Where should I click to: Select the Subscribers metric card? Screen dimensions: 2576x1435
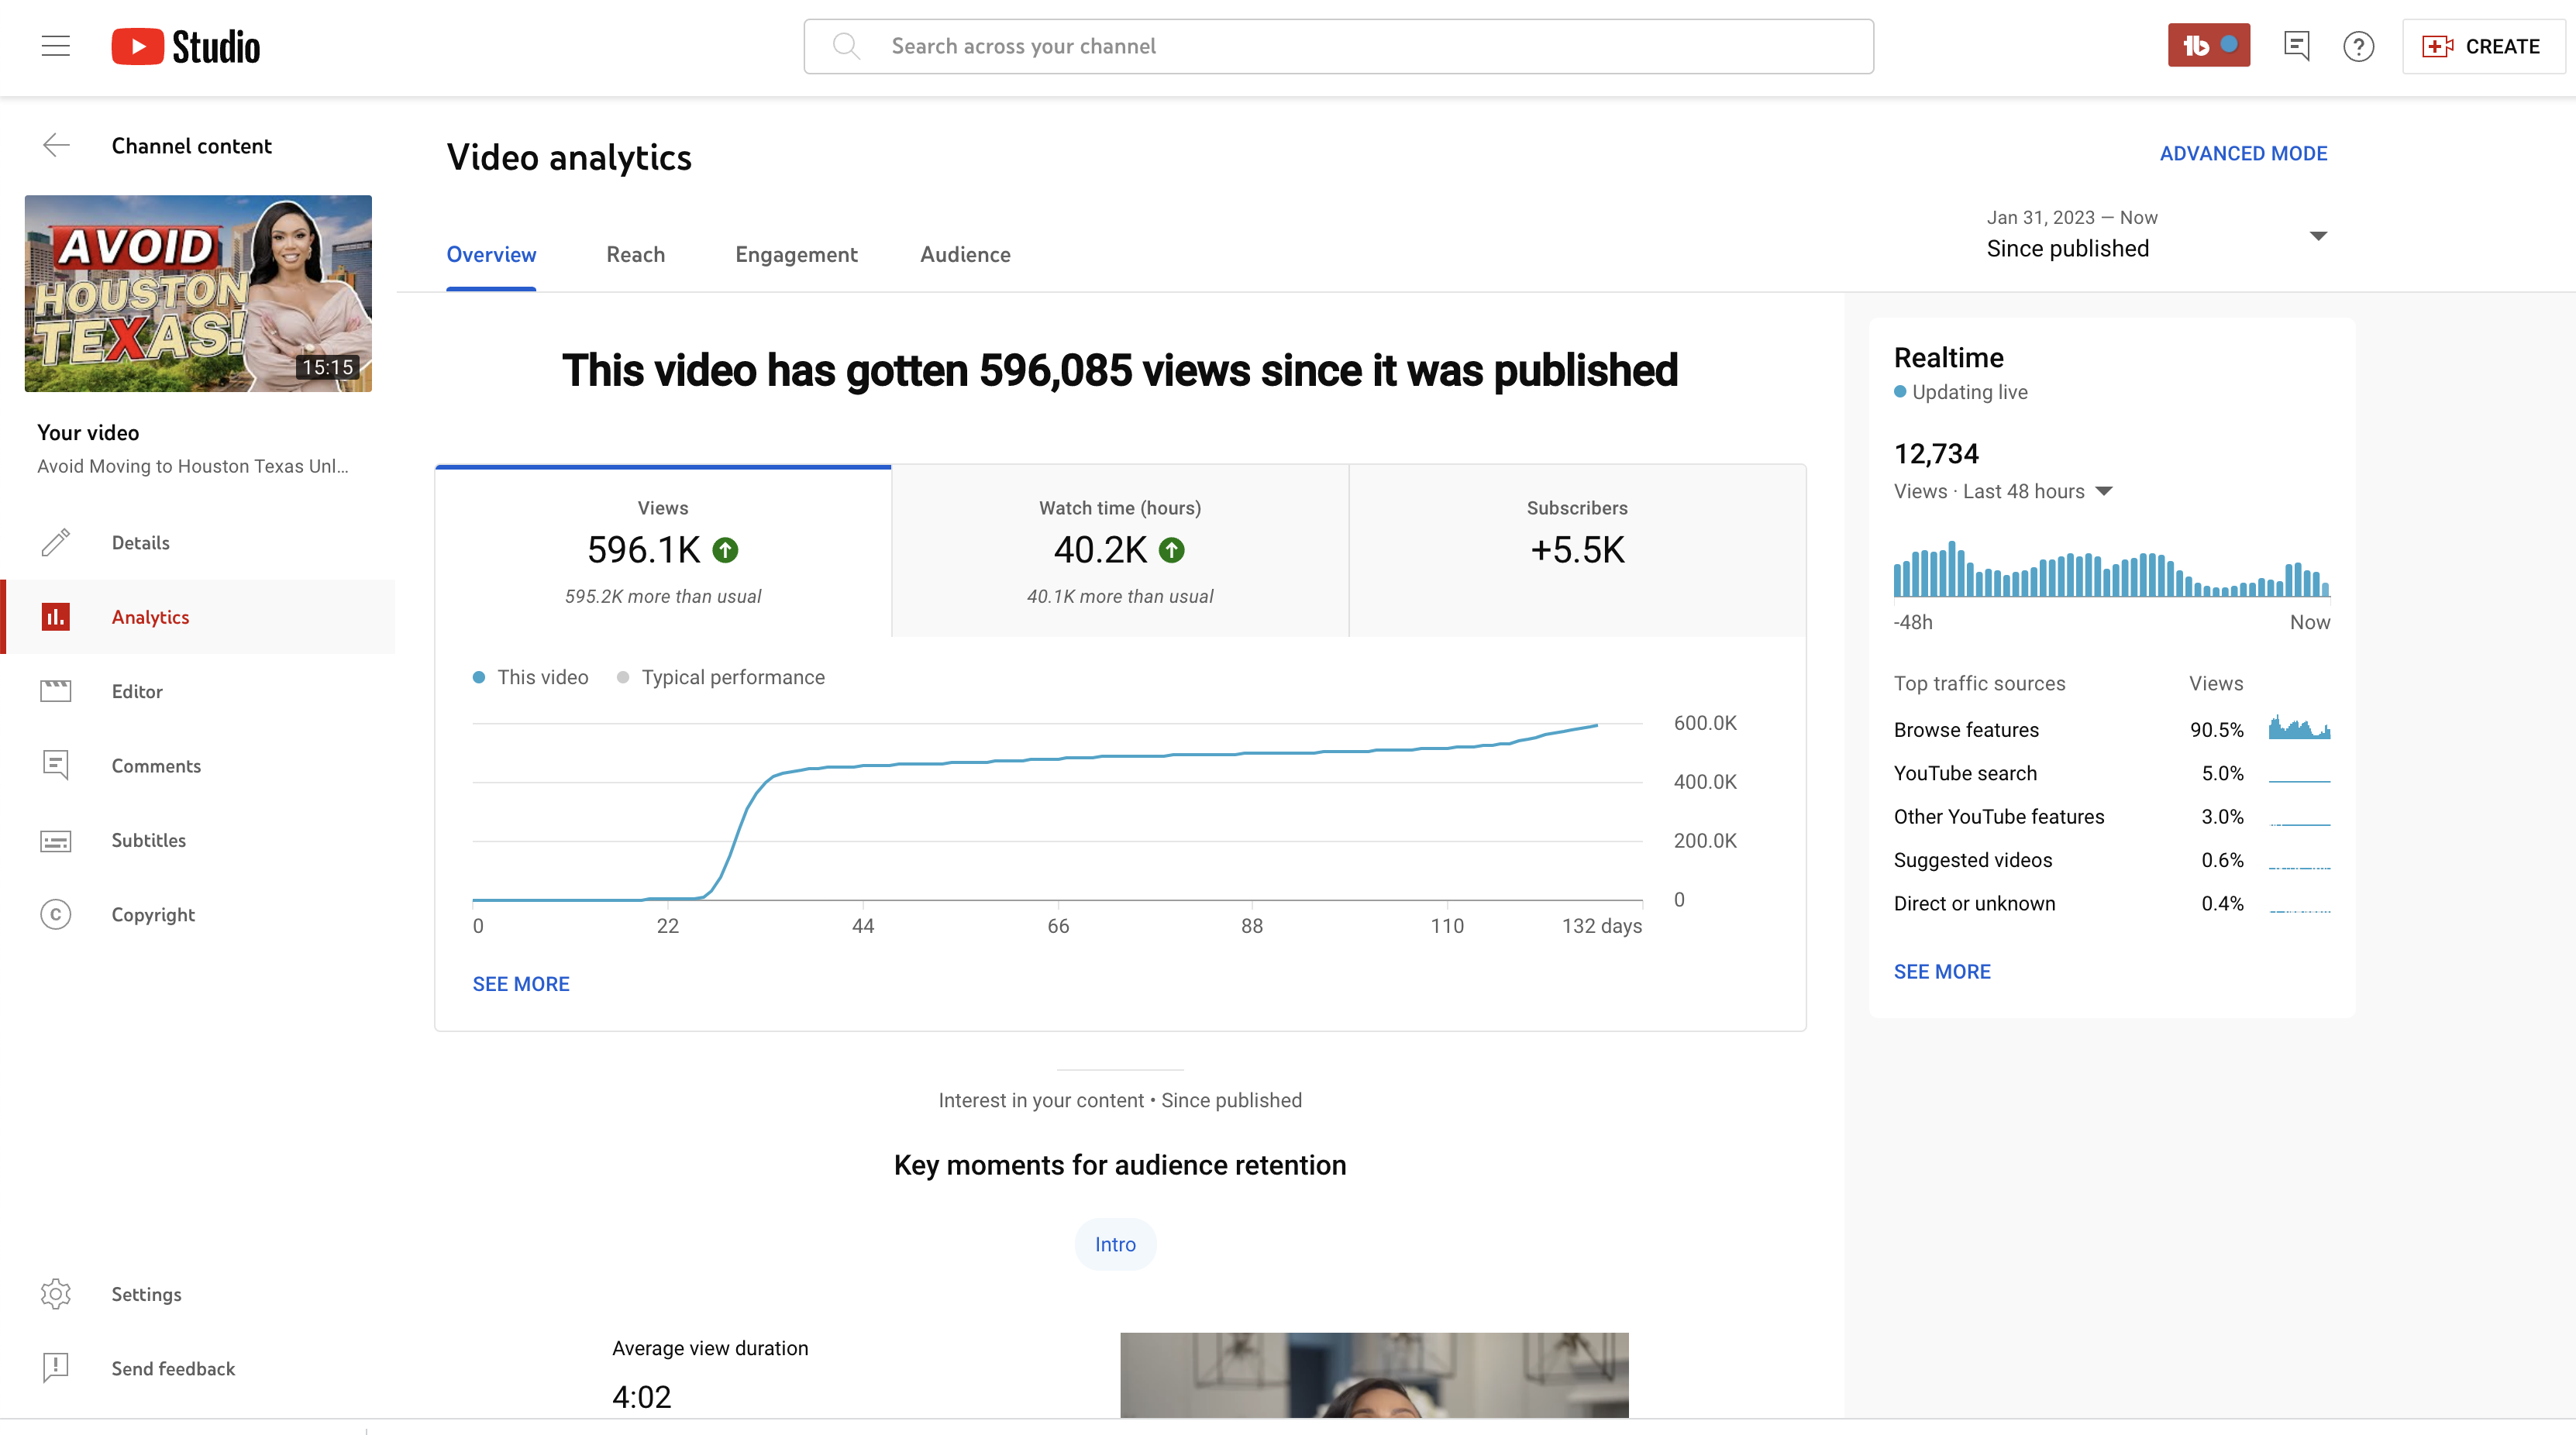tap(1577, 550)
